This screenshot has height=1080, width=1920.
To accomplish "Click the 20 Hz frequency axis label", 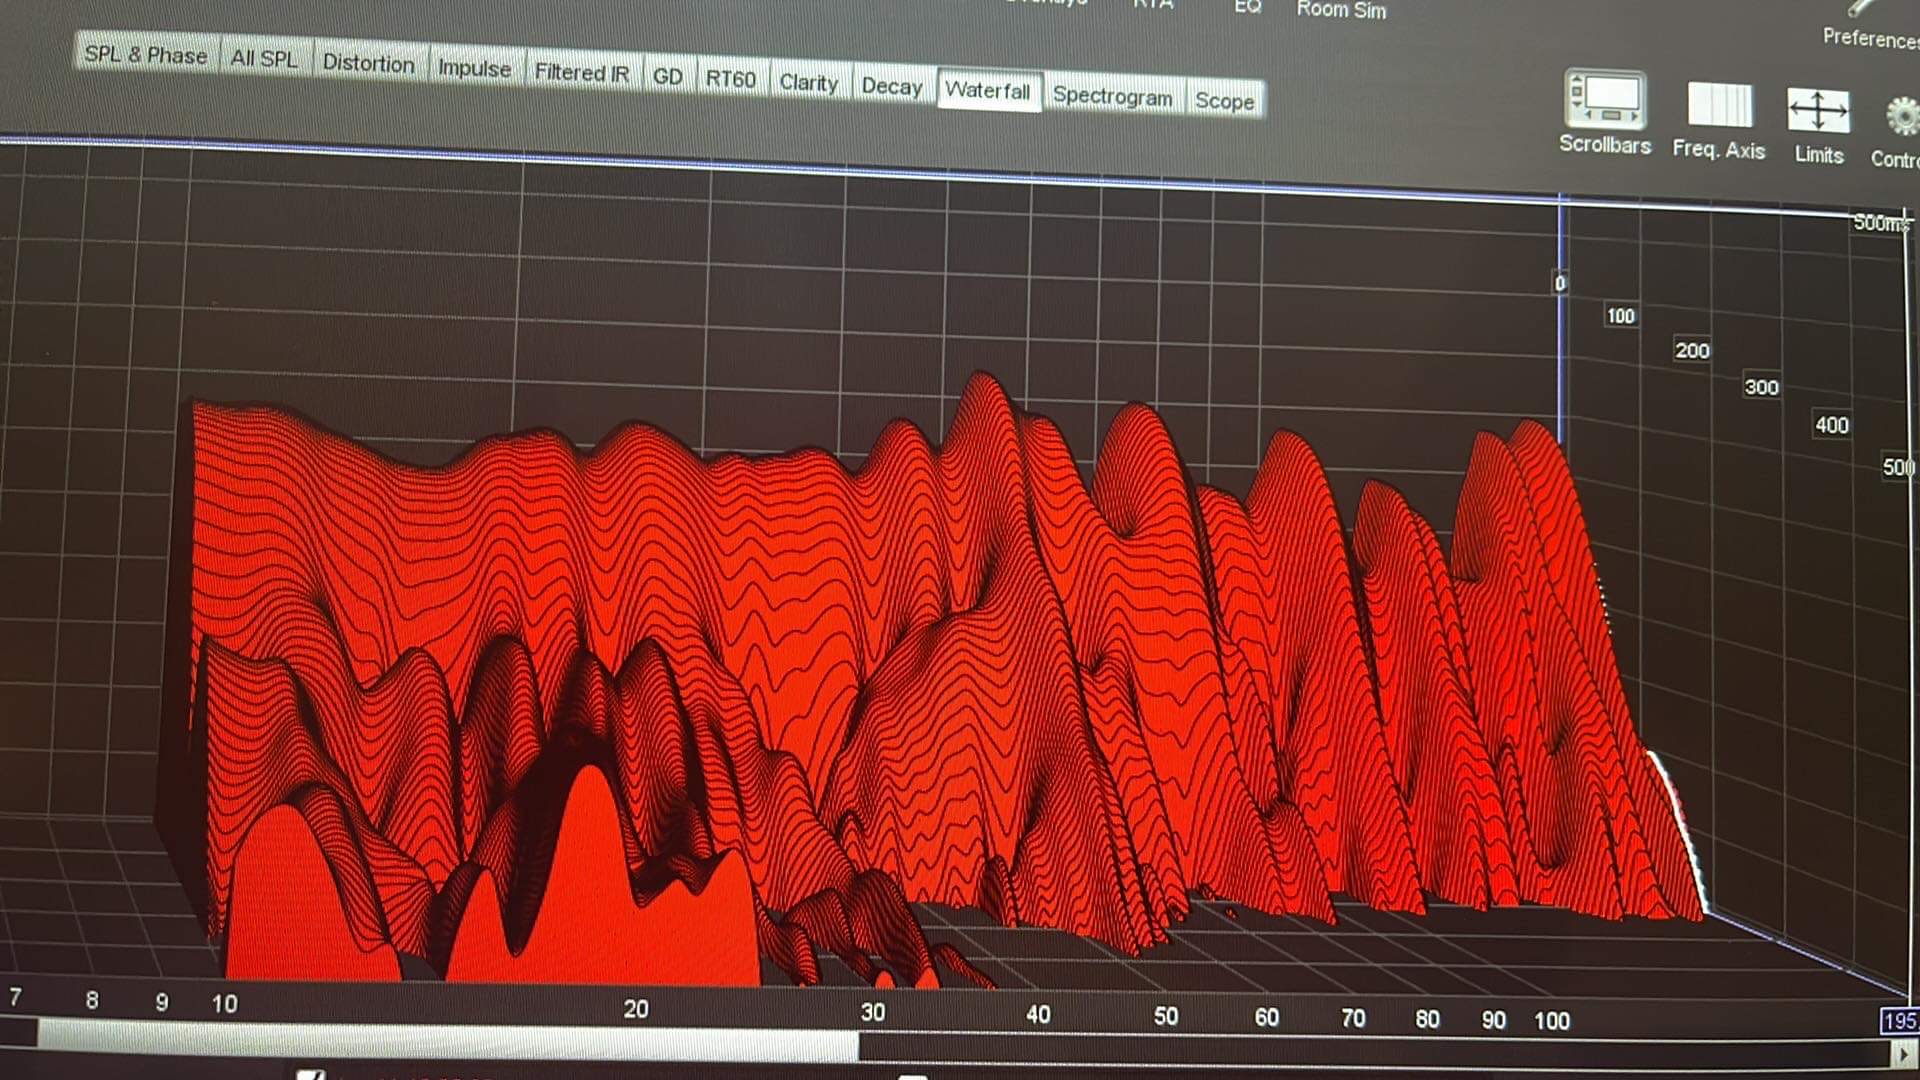I will (x=636, y=1009).
